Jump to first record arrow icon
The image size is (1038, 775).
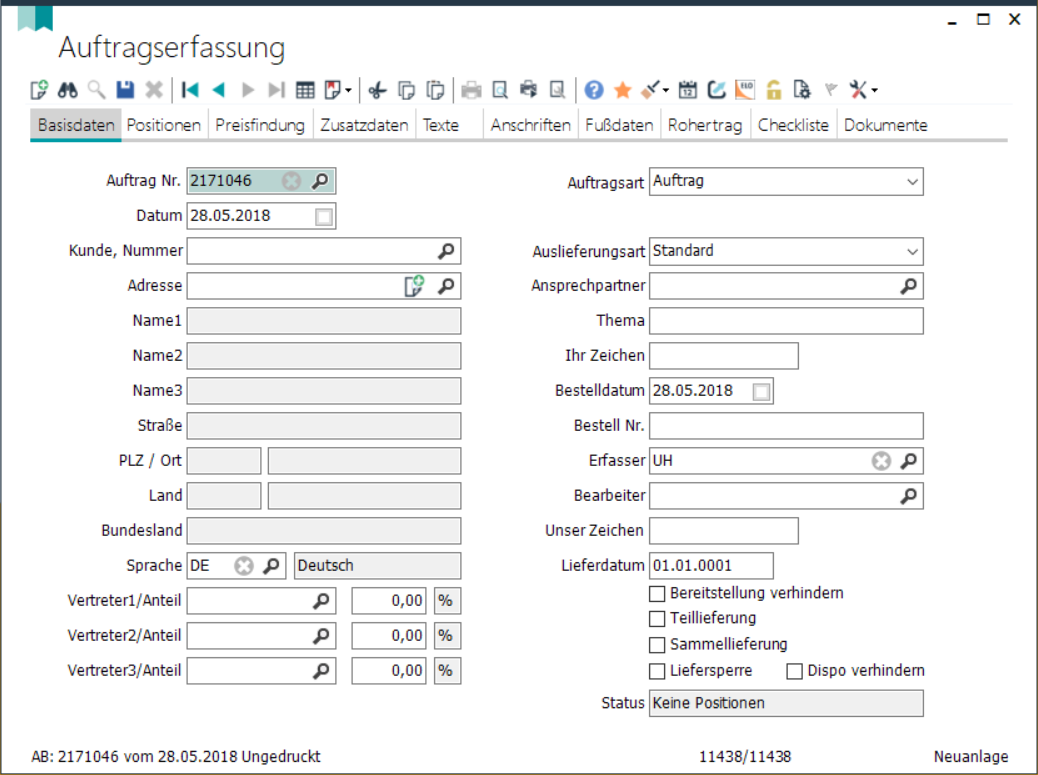point(190,89)
